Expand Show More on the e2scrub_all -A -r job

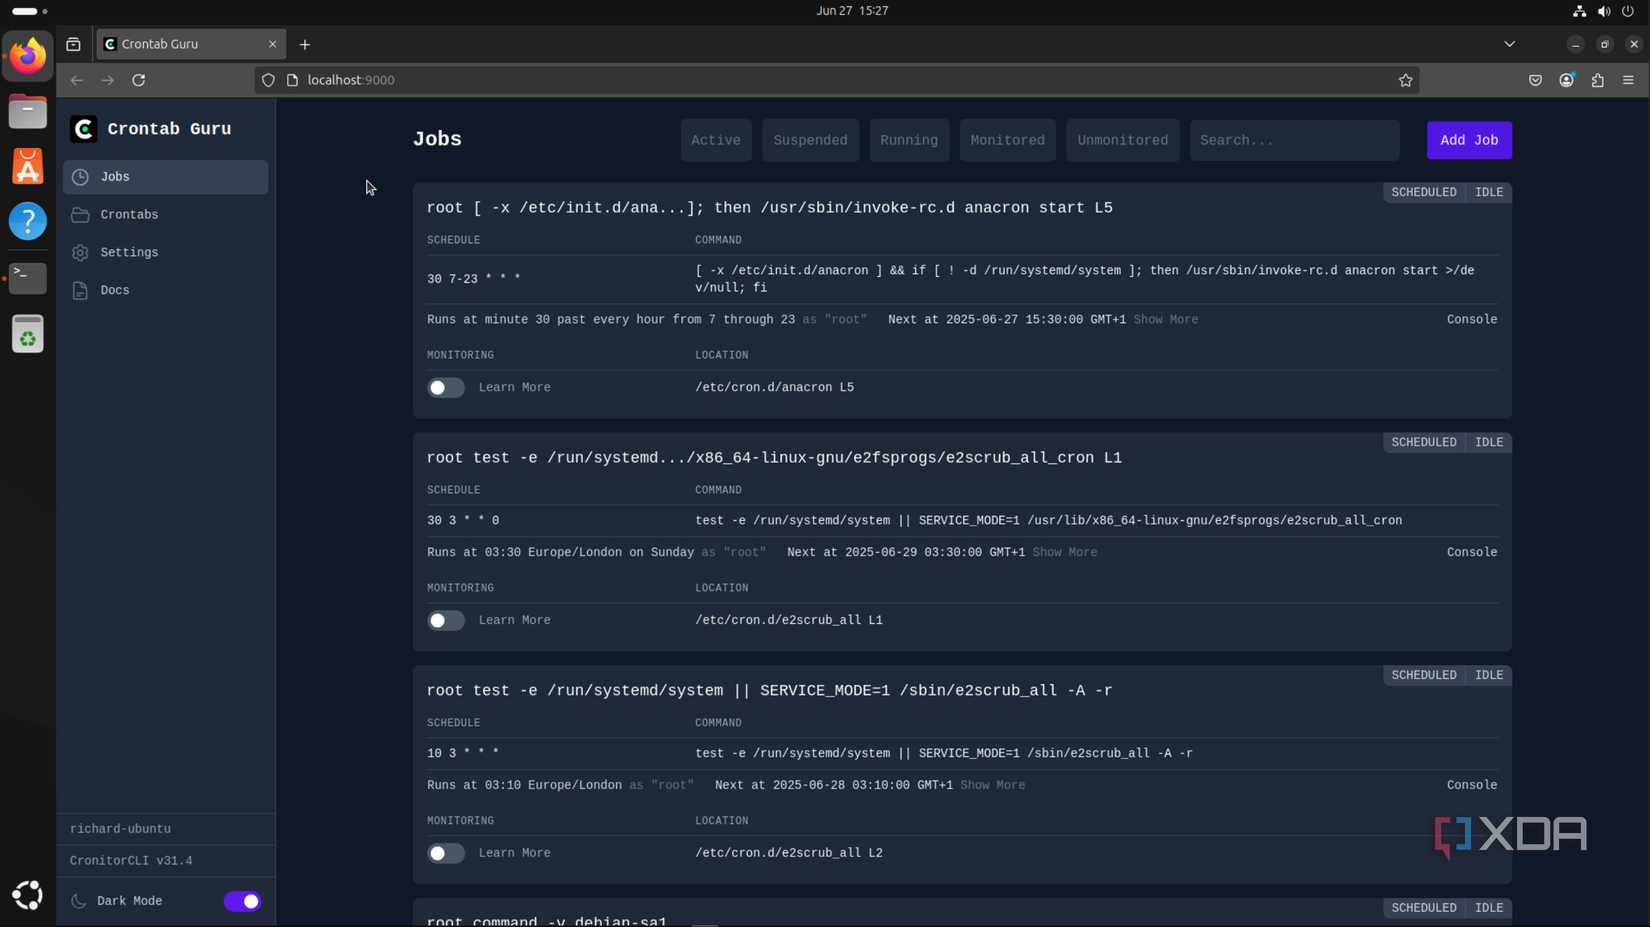click(992, 785)
